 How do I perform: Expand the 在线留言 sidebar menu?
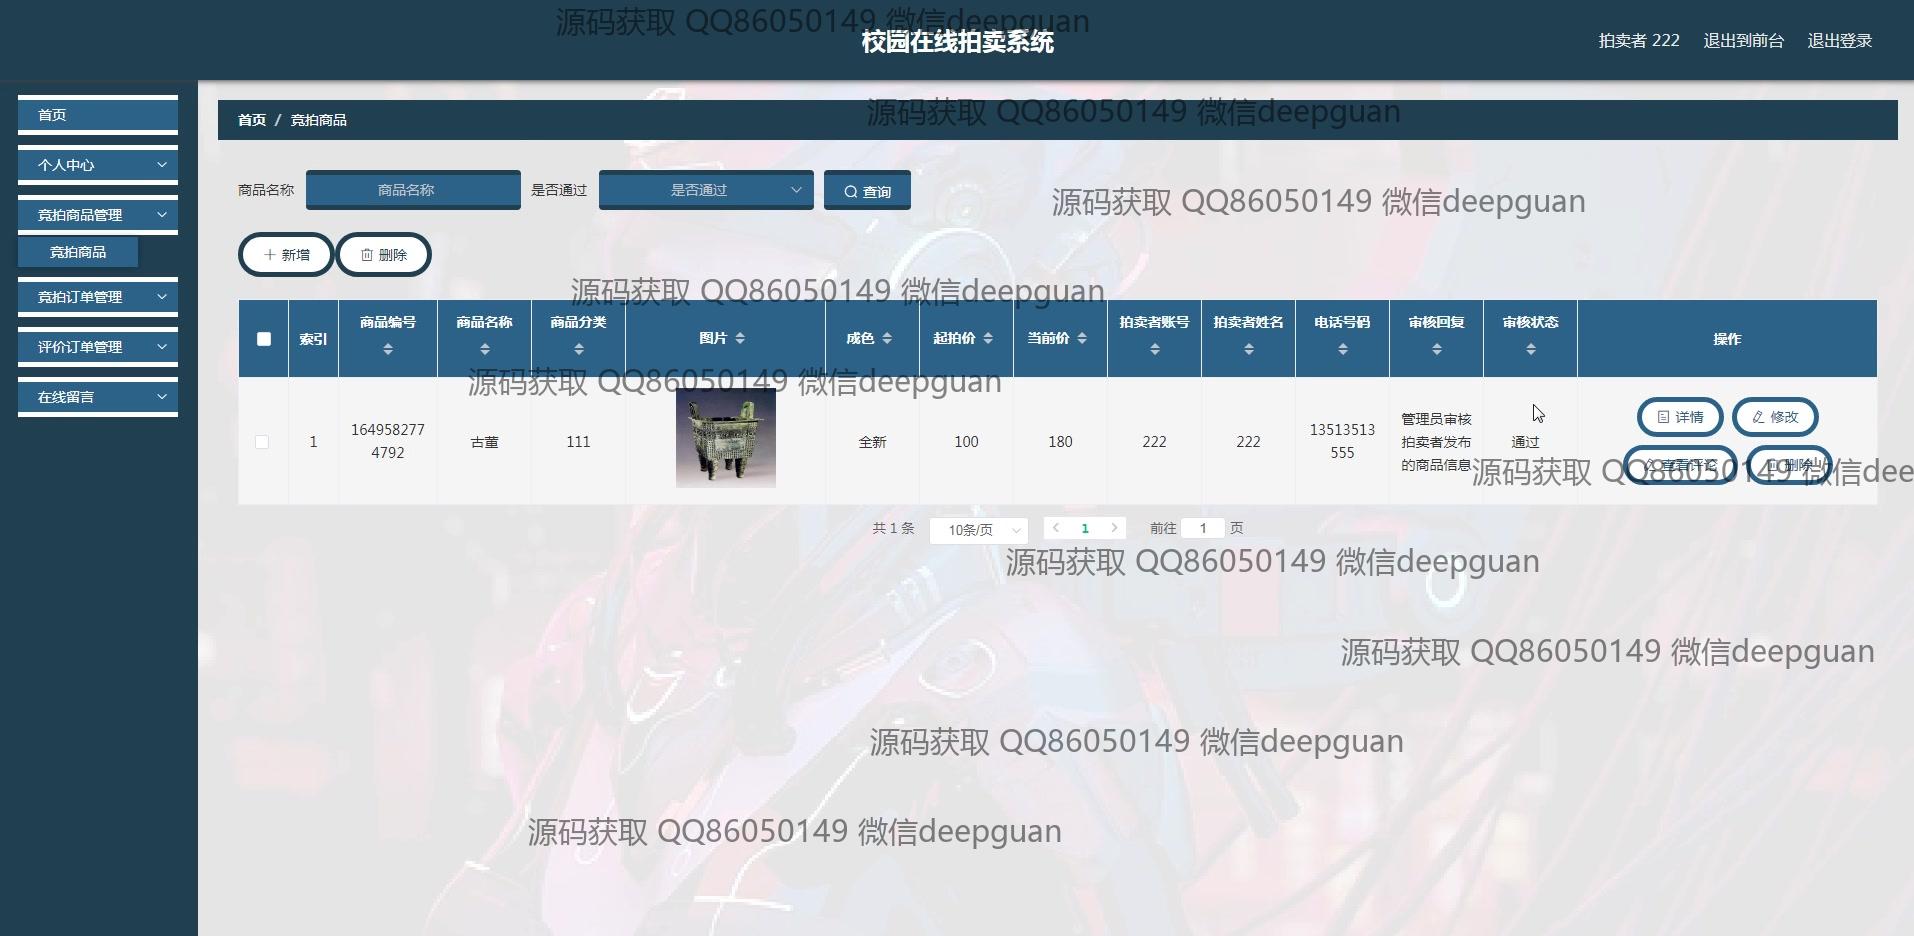98,397
